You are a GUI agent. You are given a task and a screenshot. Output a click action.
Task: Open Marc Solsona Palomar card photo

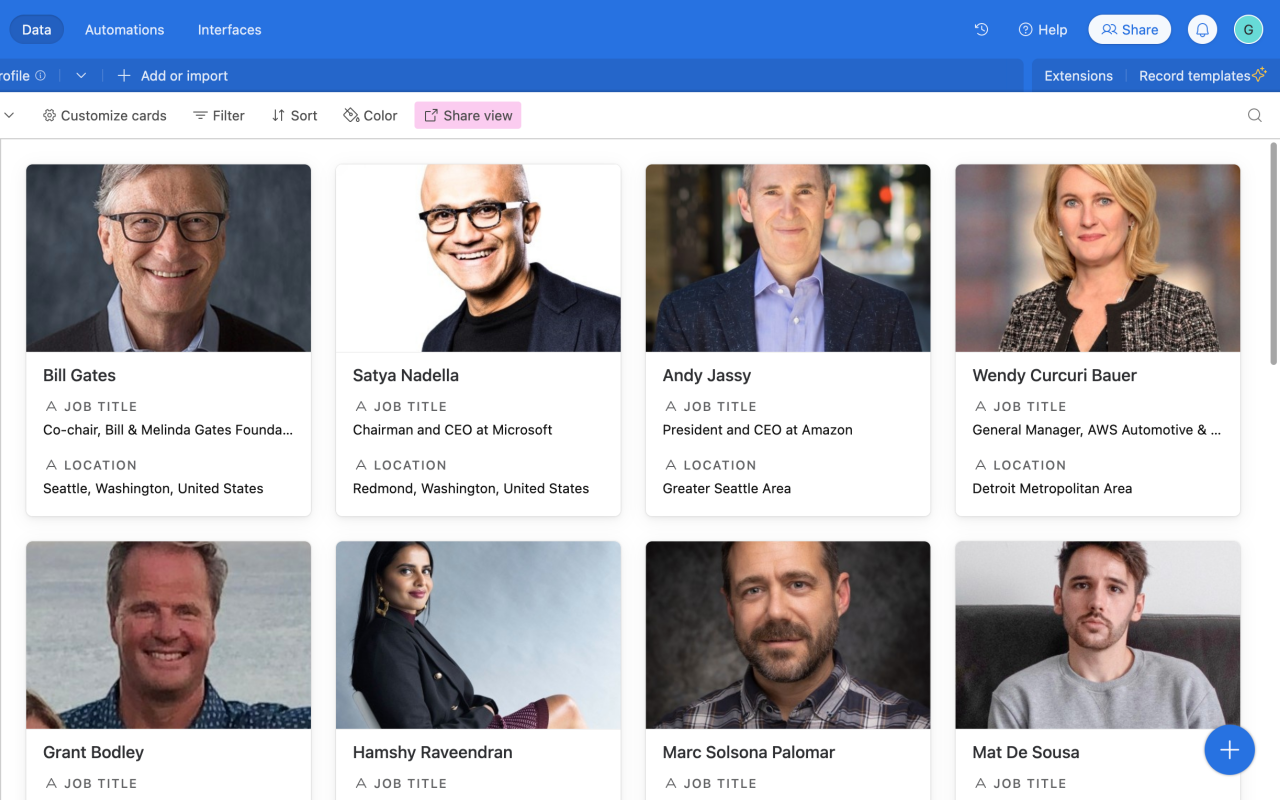(788, 635)
